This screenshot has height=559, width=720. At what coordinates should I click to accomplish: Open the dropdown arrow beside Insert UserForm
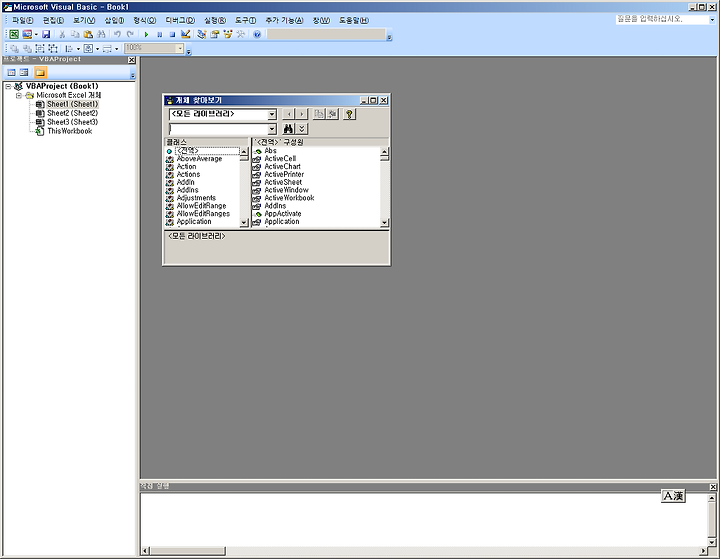pos(36,34)
